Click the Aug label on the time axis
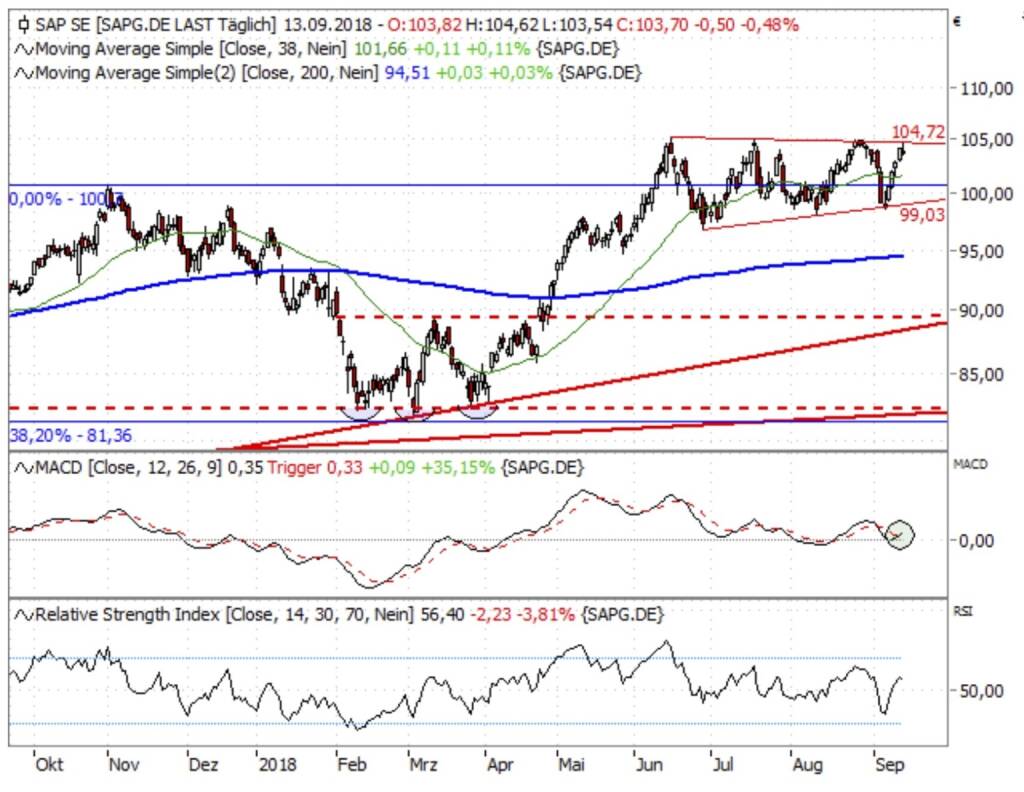 coord(807,765)
